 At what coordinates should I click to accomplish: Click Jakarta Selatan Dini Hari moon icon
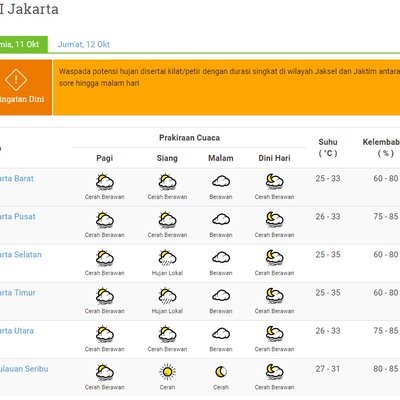pyautogui.click(x=274, y=258)
